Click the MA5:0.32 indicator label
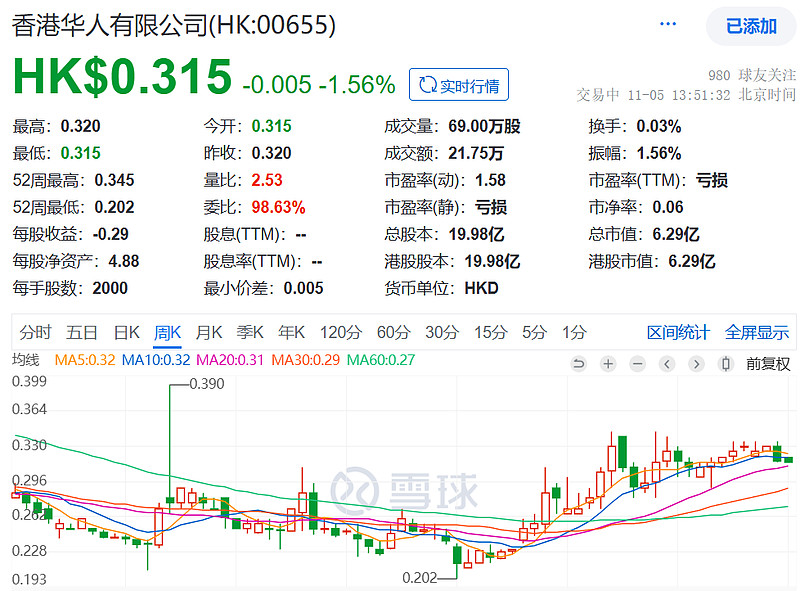Image resolution: width=800 pixels, height=591 pixels. click(85, 360)
